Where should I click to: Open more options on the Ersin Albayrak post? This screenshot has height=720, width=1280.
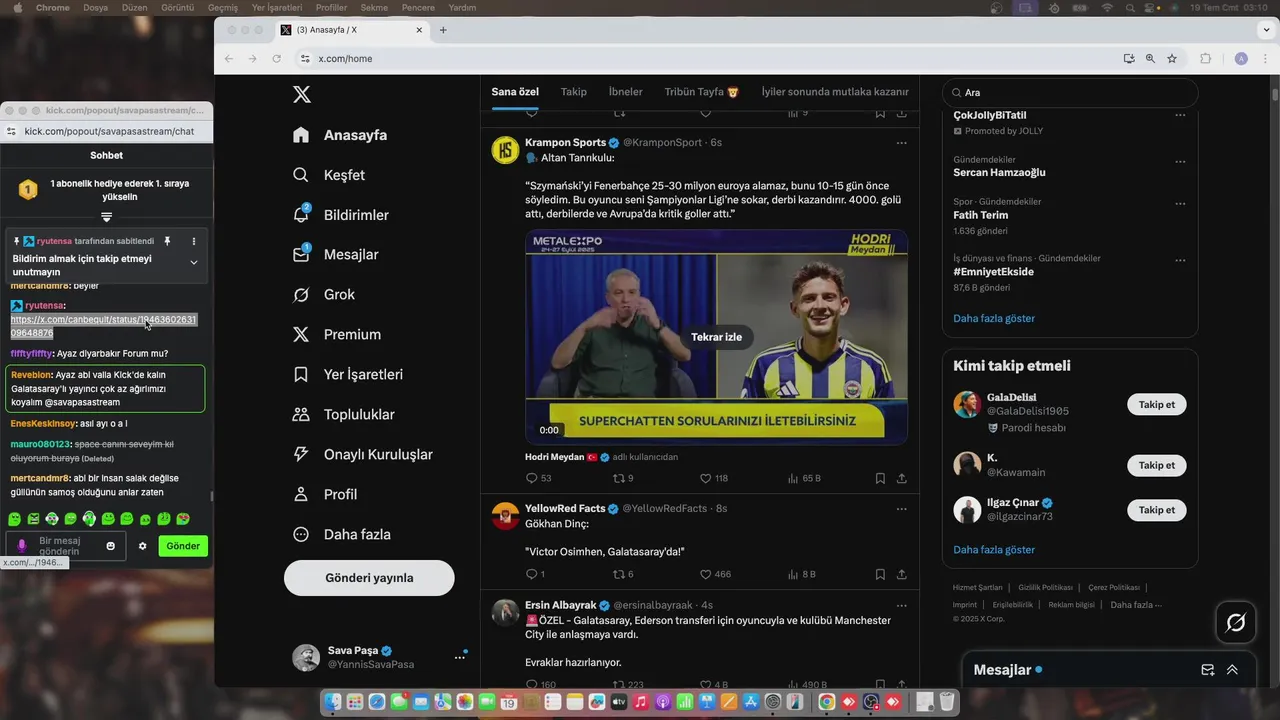(x=901, y=606)
